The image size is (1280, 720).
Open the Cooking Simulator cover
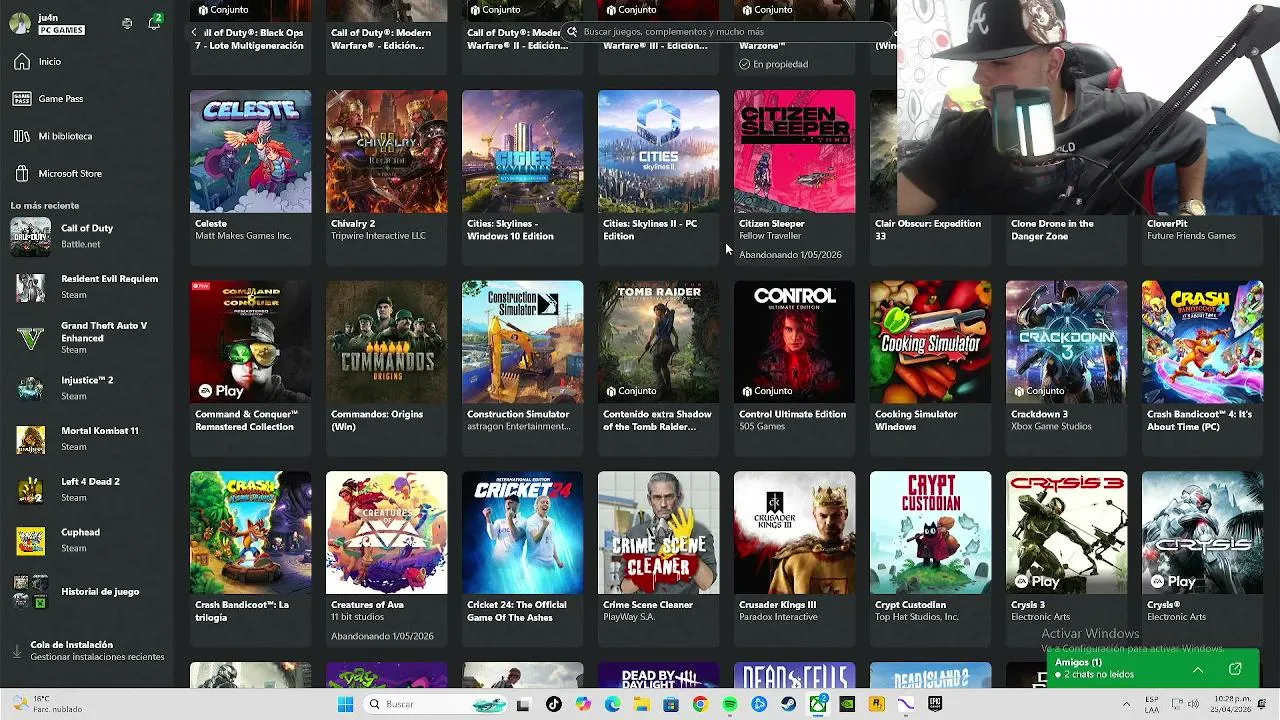(930, 342)
